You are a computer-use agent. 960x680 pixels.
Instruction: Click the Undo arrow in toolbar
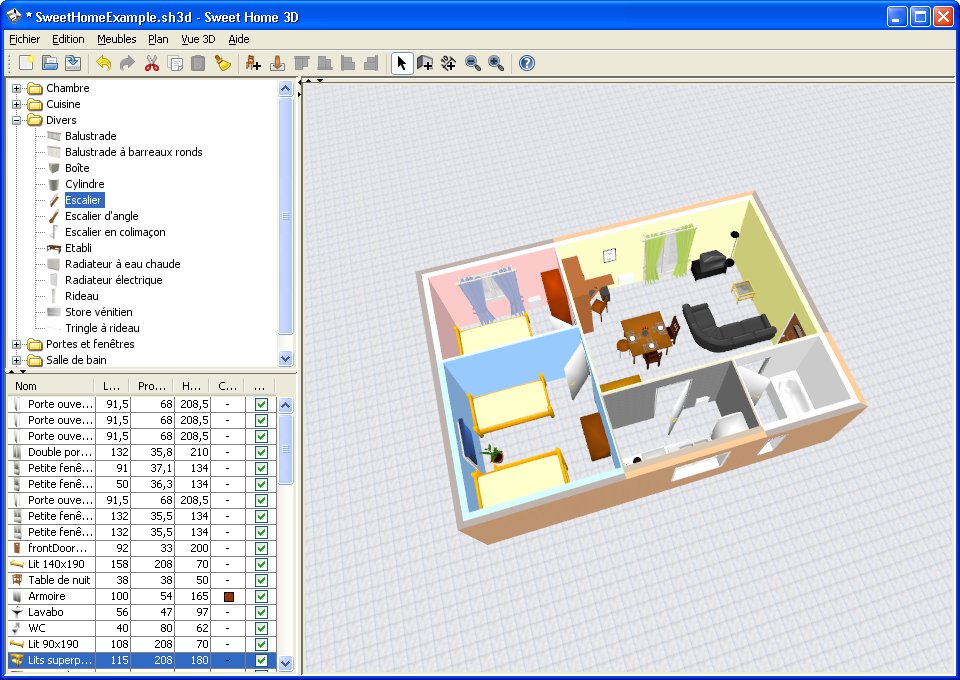pos(104,64)
